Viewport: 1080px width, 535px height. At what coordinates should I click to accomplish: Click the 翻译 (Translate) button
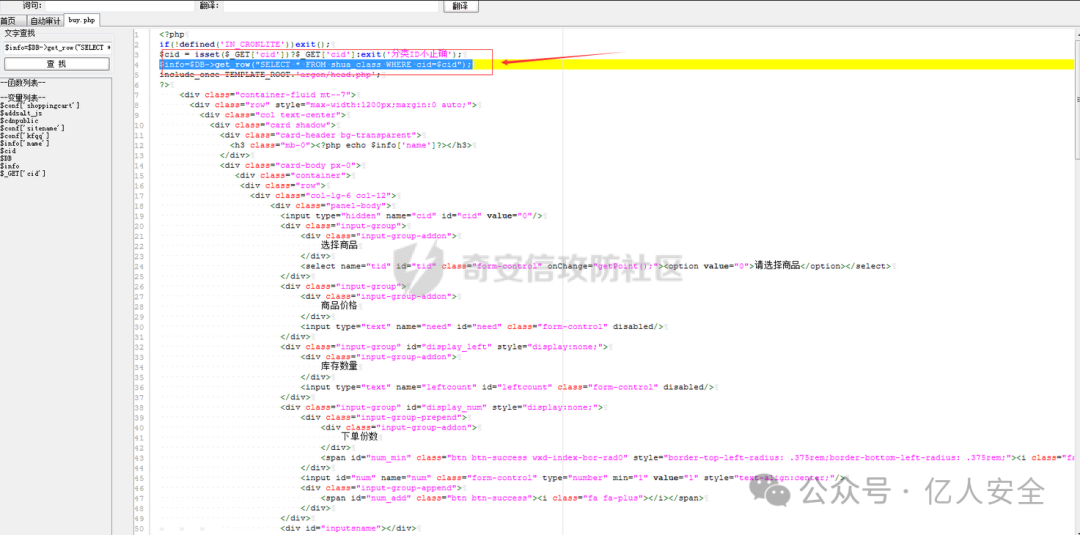coord(459,6)
